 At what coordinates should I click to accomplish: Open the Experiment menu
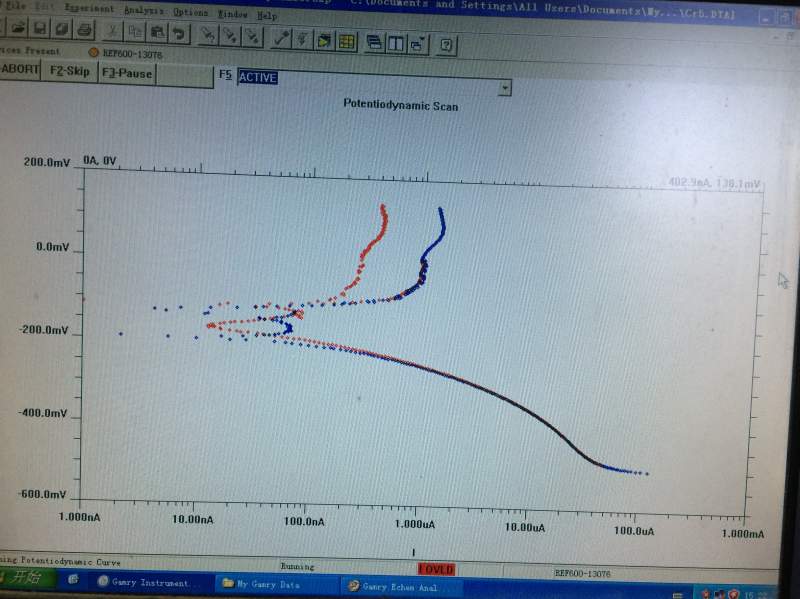coord(90,8)
